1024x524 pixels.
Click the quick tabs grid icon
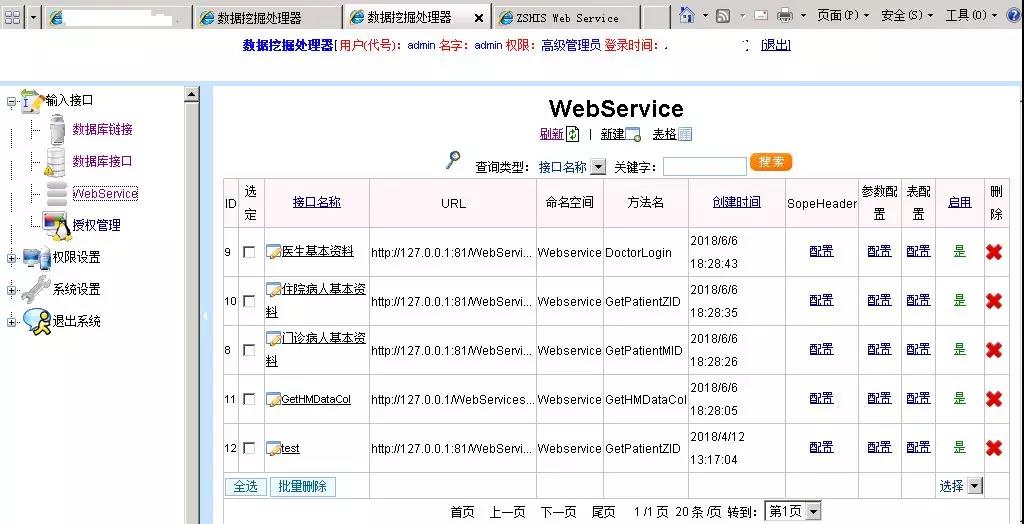tap(12, 17)
